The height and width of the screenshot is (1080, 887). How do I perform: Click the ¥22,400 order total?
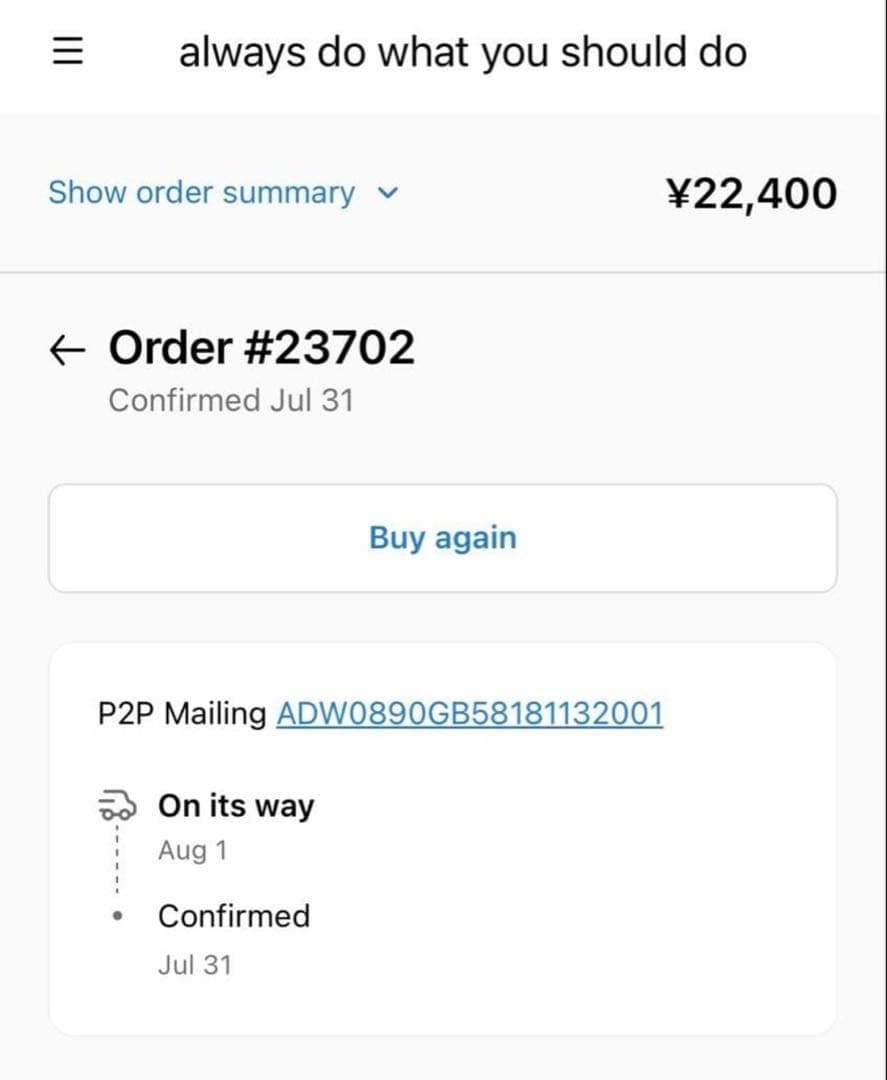click(750, 193)
